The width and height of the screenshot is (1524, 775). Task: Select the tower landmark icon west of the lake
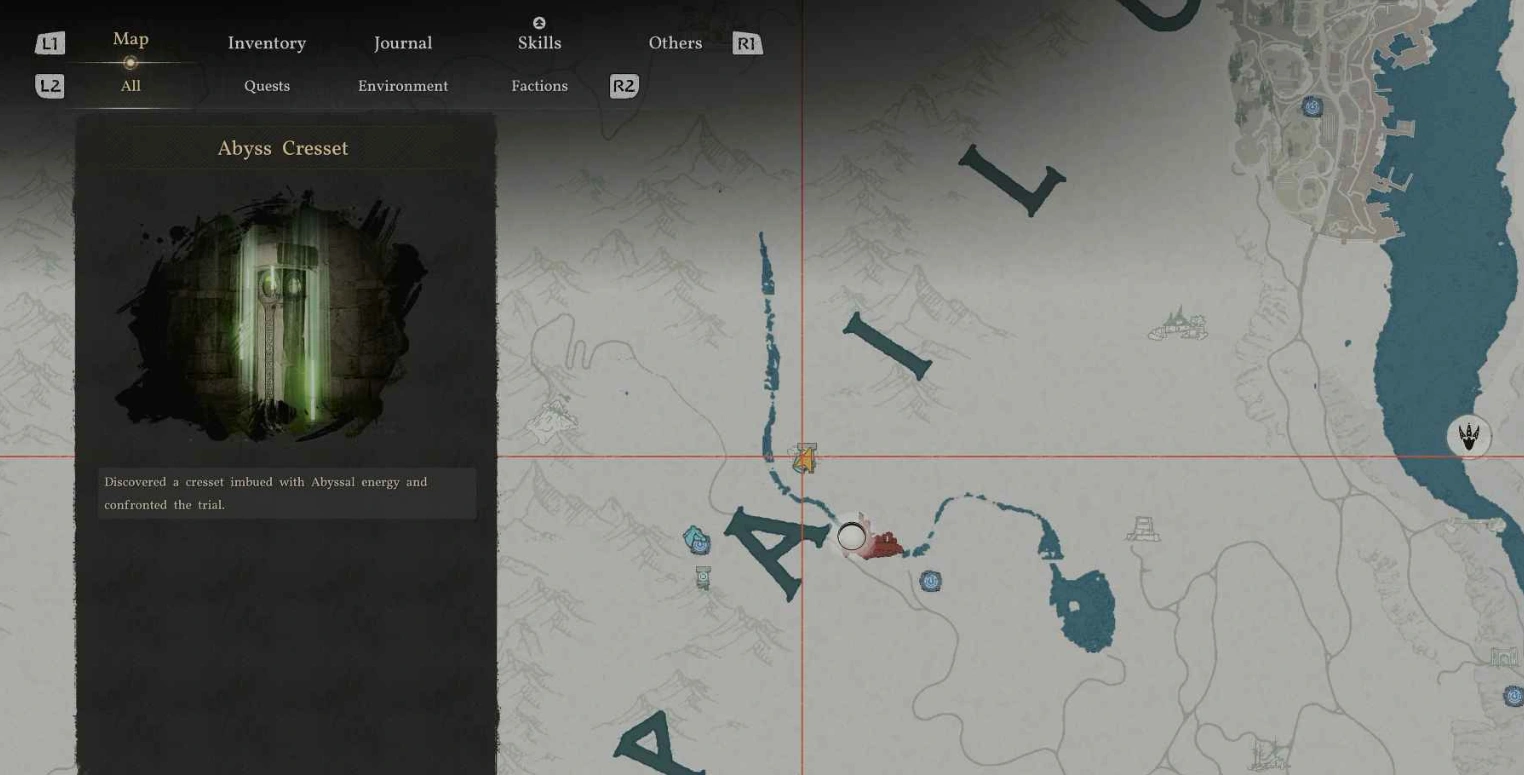tap(1142, 529)
